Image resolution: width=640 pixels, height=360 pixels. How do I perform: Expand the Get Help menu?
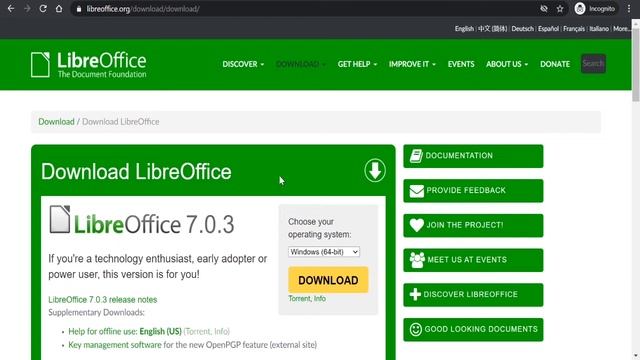(x=357, y=64)
